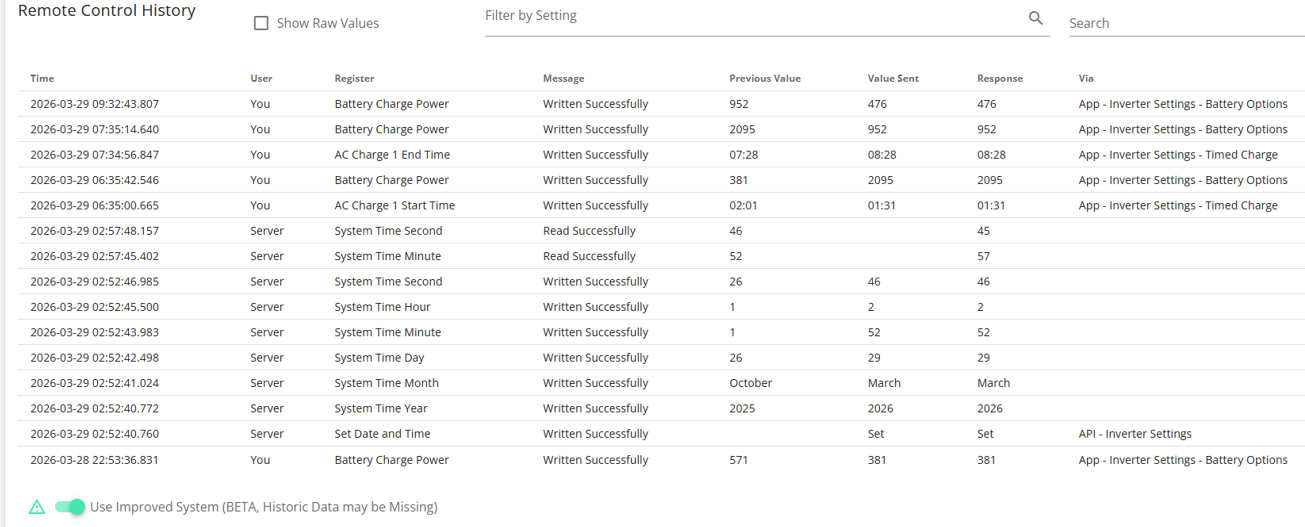Sort by the Register column header
Viewport: 1305px width, 527px height.
tap(354, 78)
